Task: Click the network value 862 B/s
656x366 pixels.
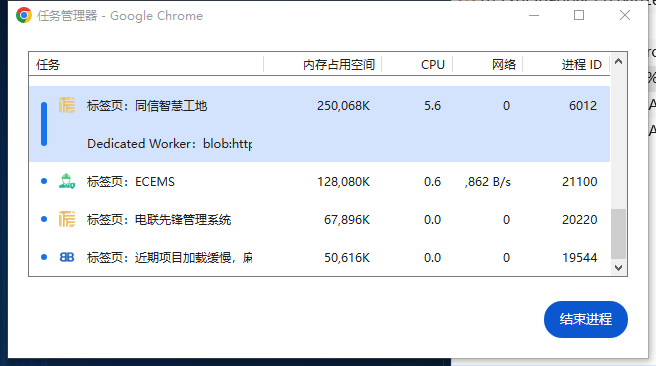Action: pos(488,182)
